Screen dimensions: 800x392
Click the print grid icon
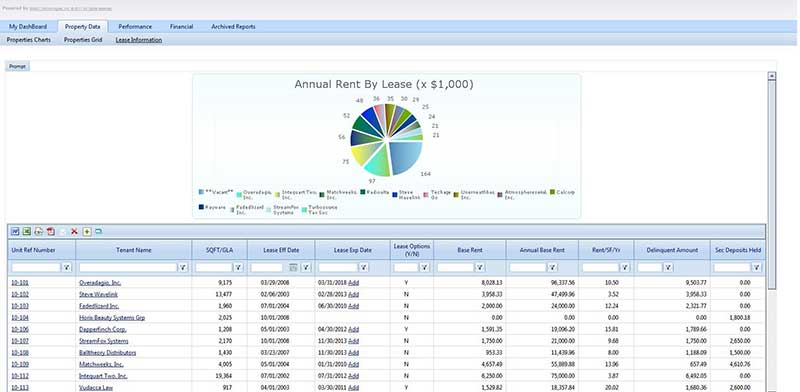tap(39, 232)
